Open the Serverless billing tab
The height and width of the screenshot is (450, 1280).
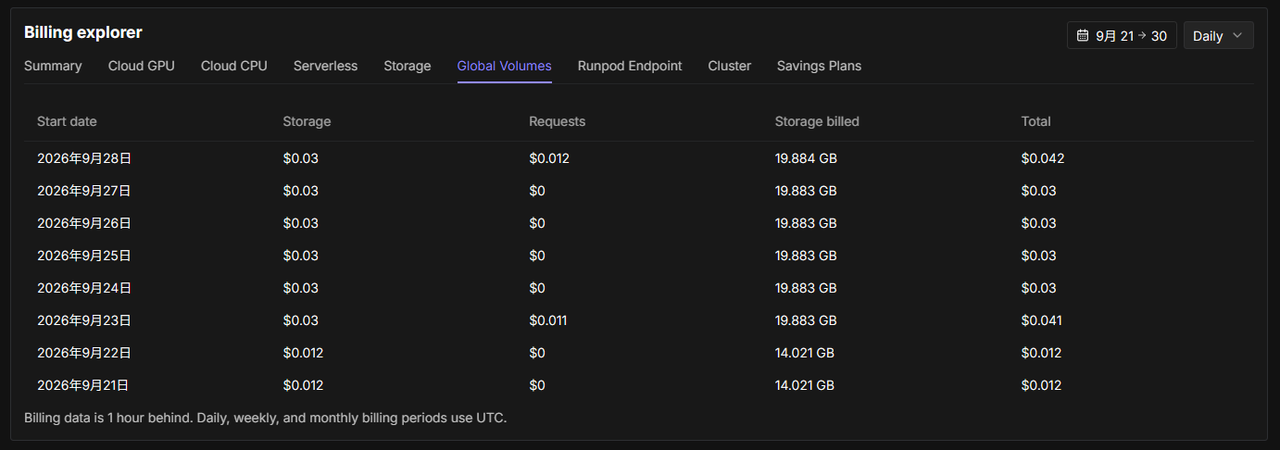[325, 66]
